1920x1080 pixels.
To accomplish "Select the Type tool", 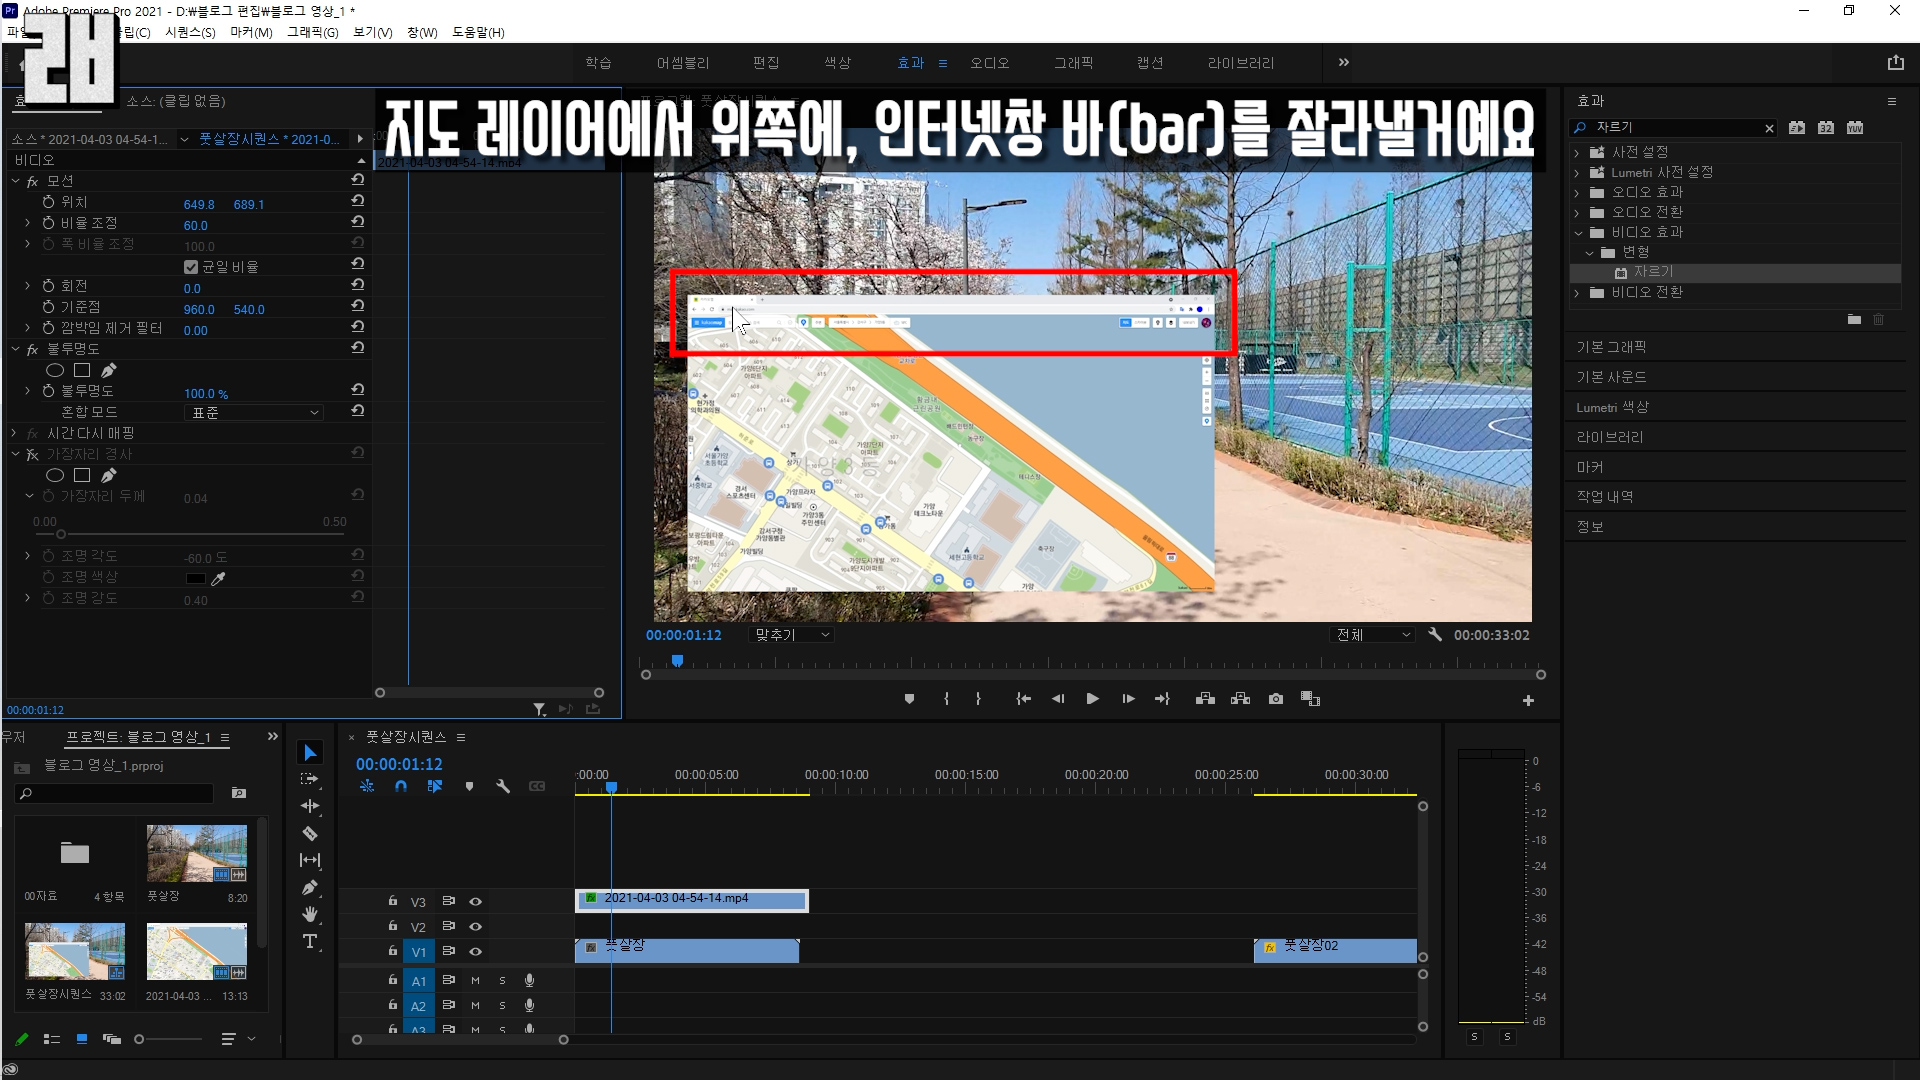I will 310,941.
